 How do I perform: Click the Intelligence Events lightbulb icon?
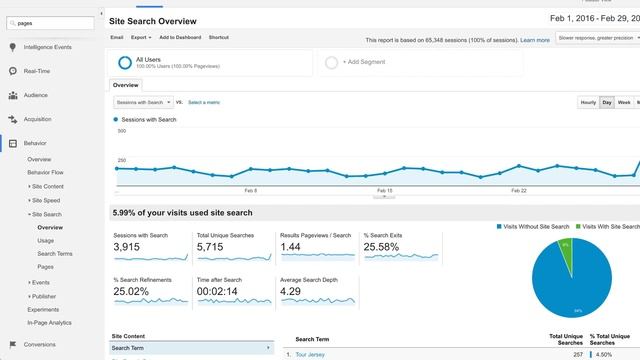click(13, 47)
